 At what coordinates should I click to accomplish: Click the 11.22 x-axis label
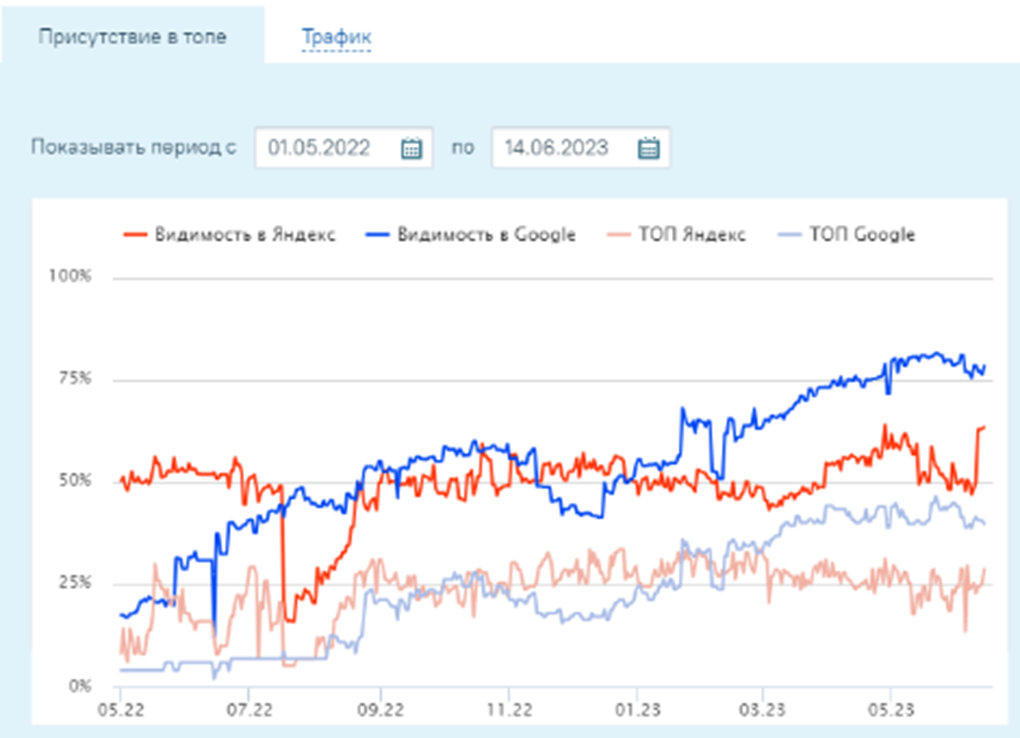click(x=509, y=709)
